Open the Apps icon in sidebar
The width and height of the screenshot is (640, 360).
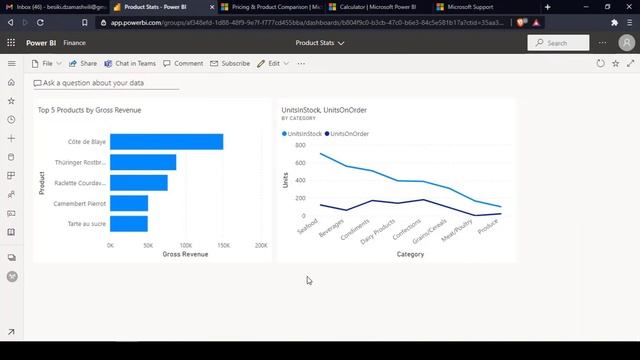point(11,176)
